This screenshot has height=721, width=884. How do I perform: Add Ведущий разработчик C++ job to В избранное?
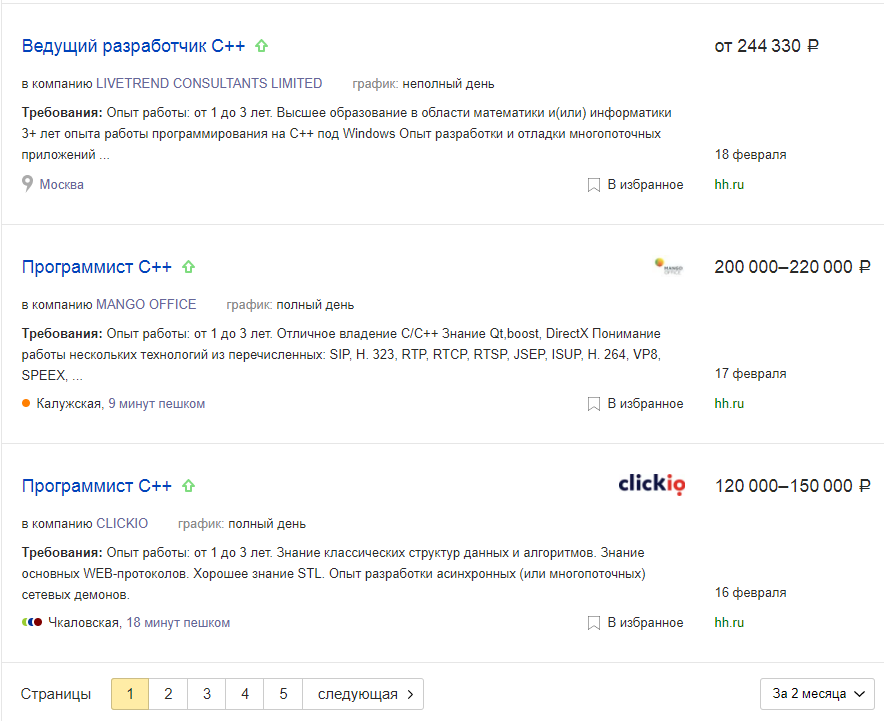[645, 184]
